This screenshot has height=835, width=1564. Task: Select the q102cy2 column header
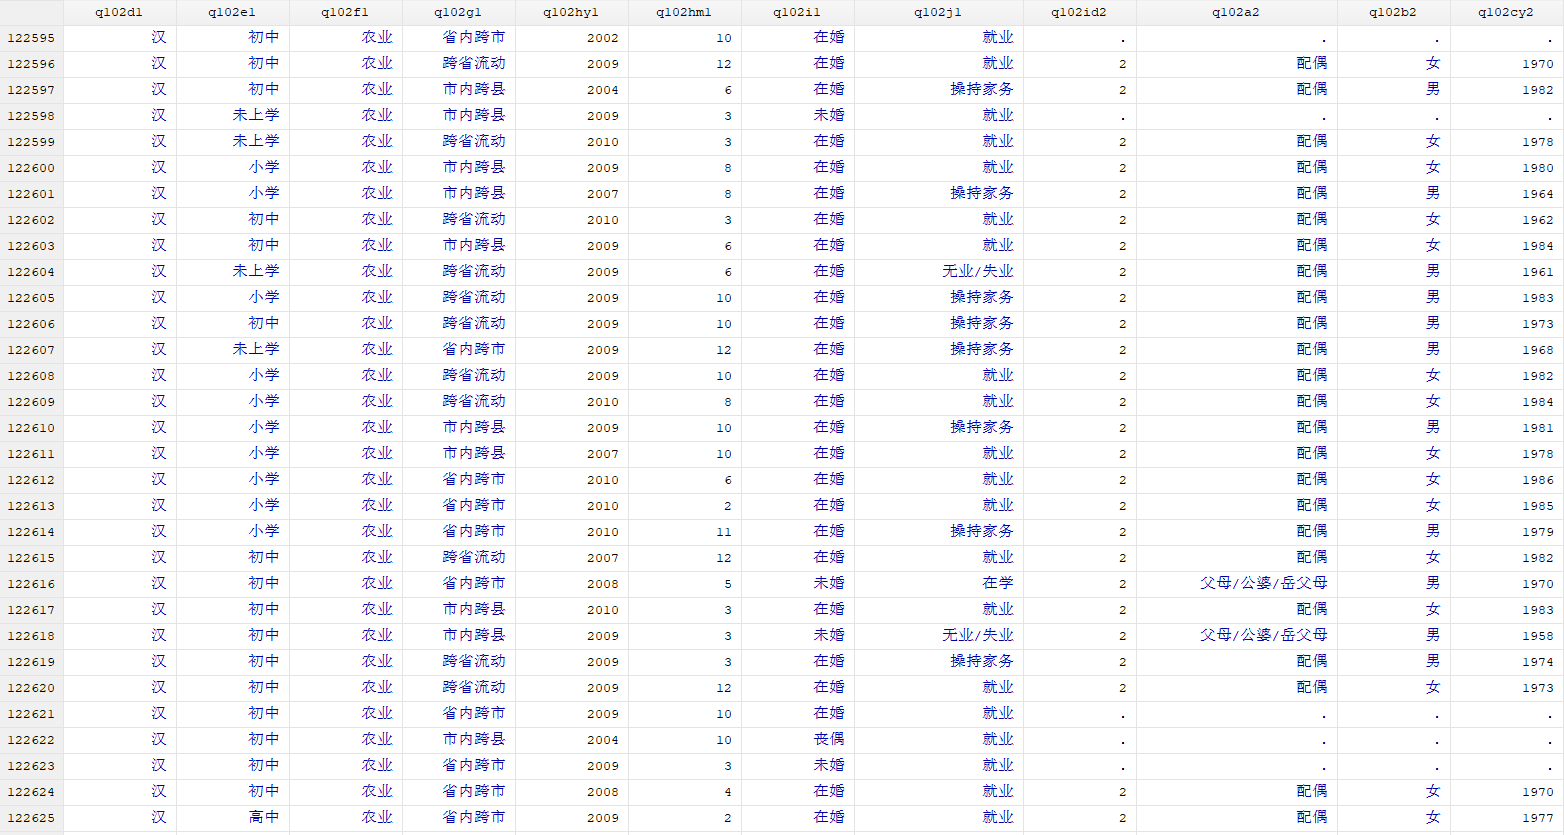click(1506, 12)
